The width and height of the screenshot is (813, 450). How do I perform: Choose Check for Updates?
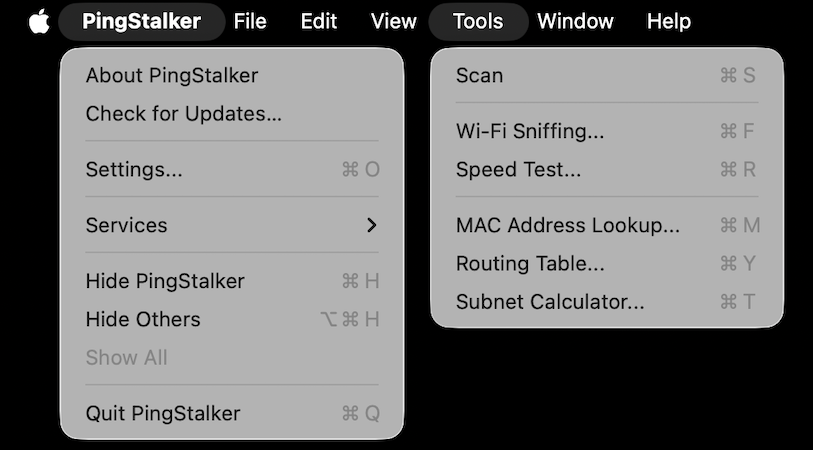pos(184,113)
